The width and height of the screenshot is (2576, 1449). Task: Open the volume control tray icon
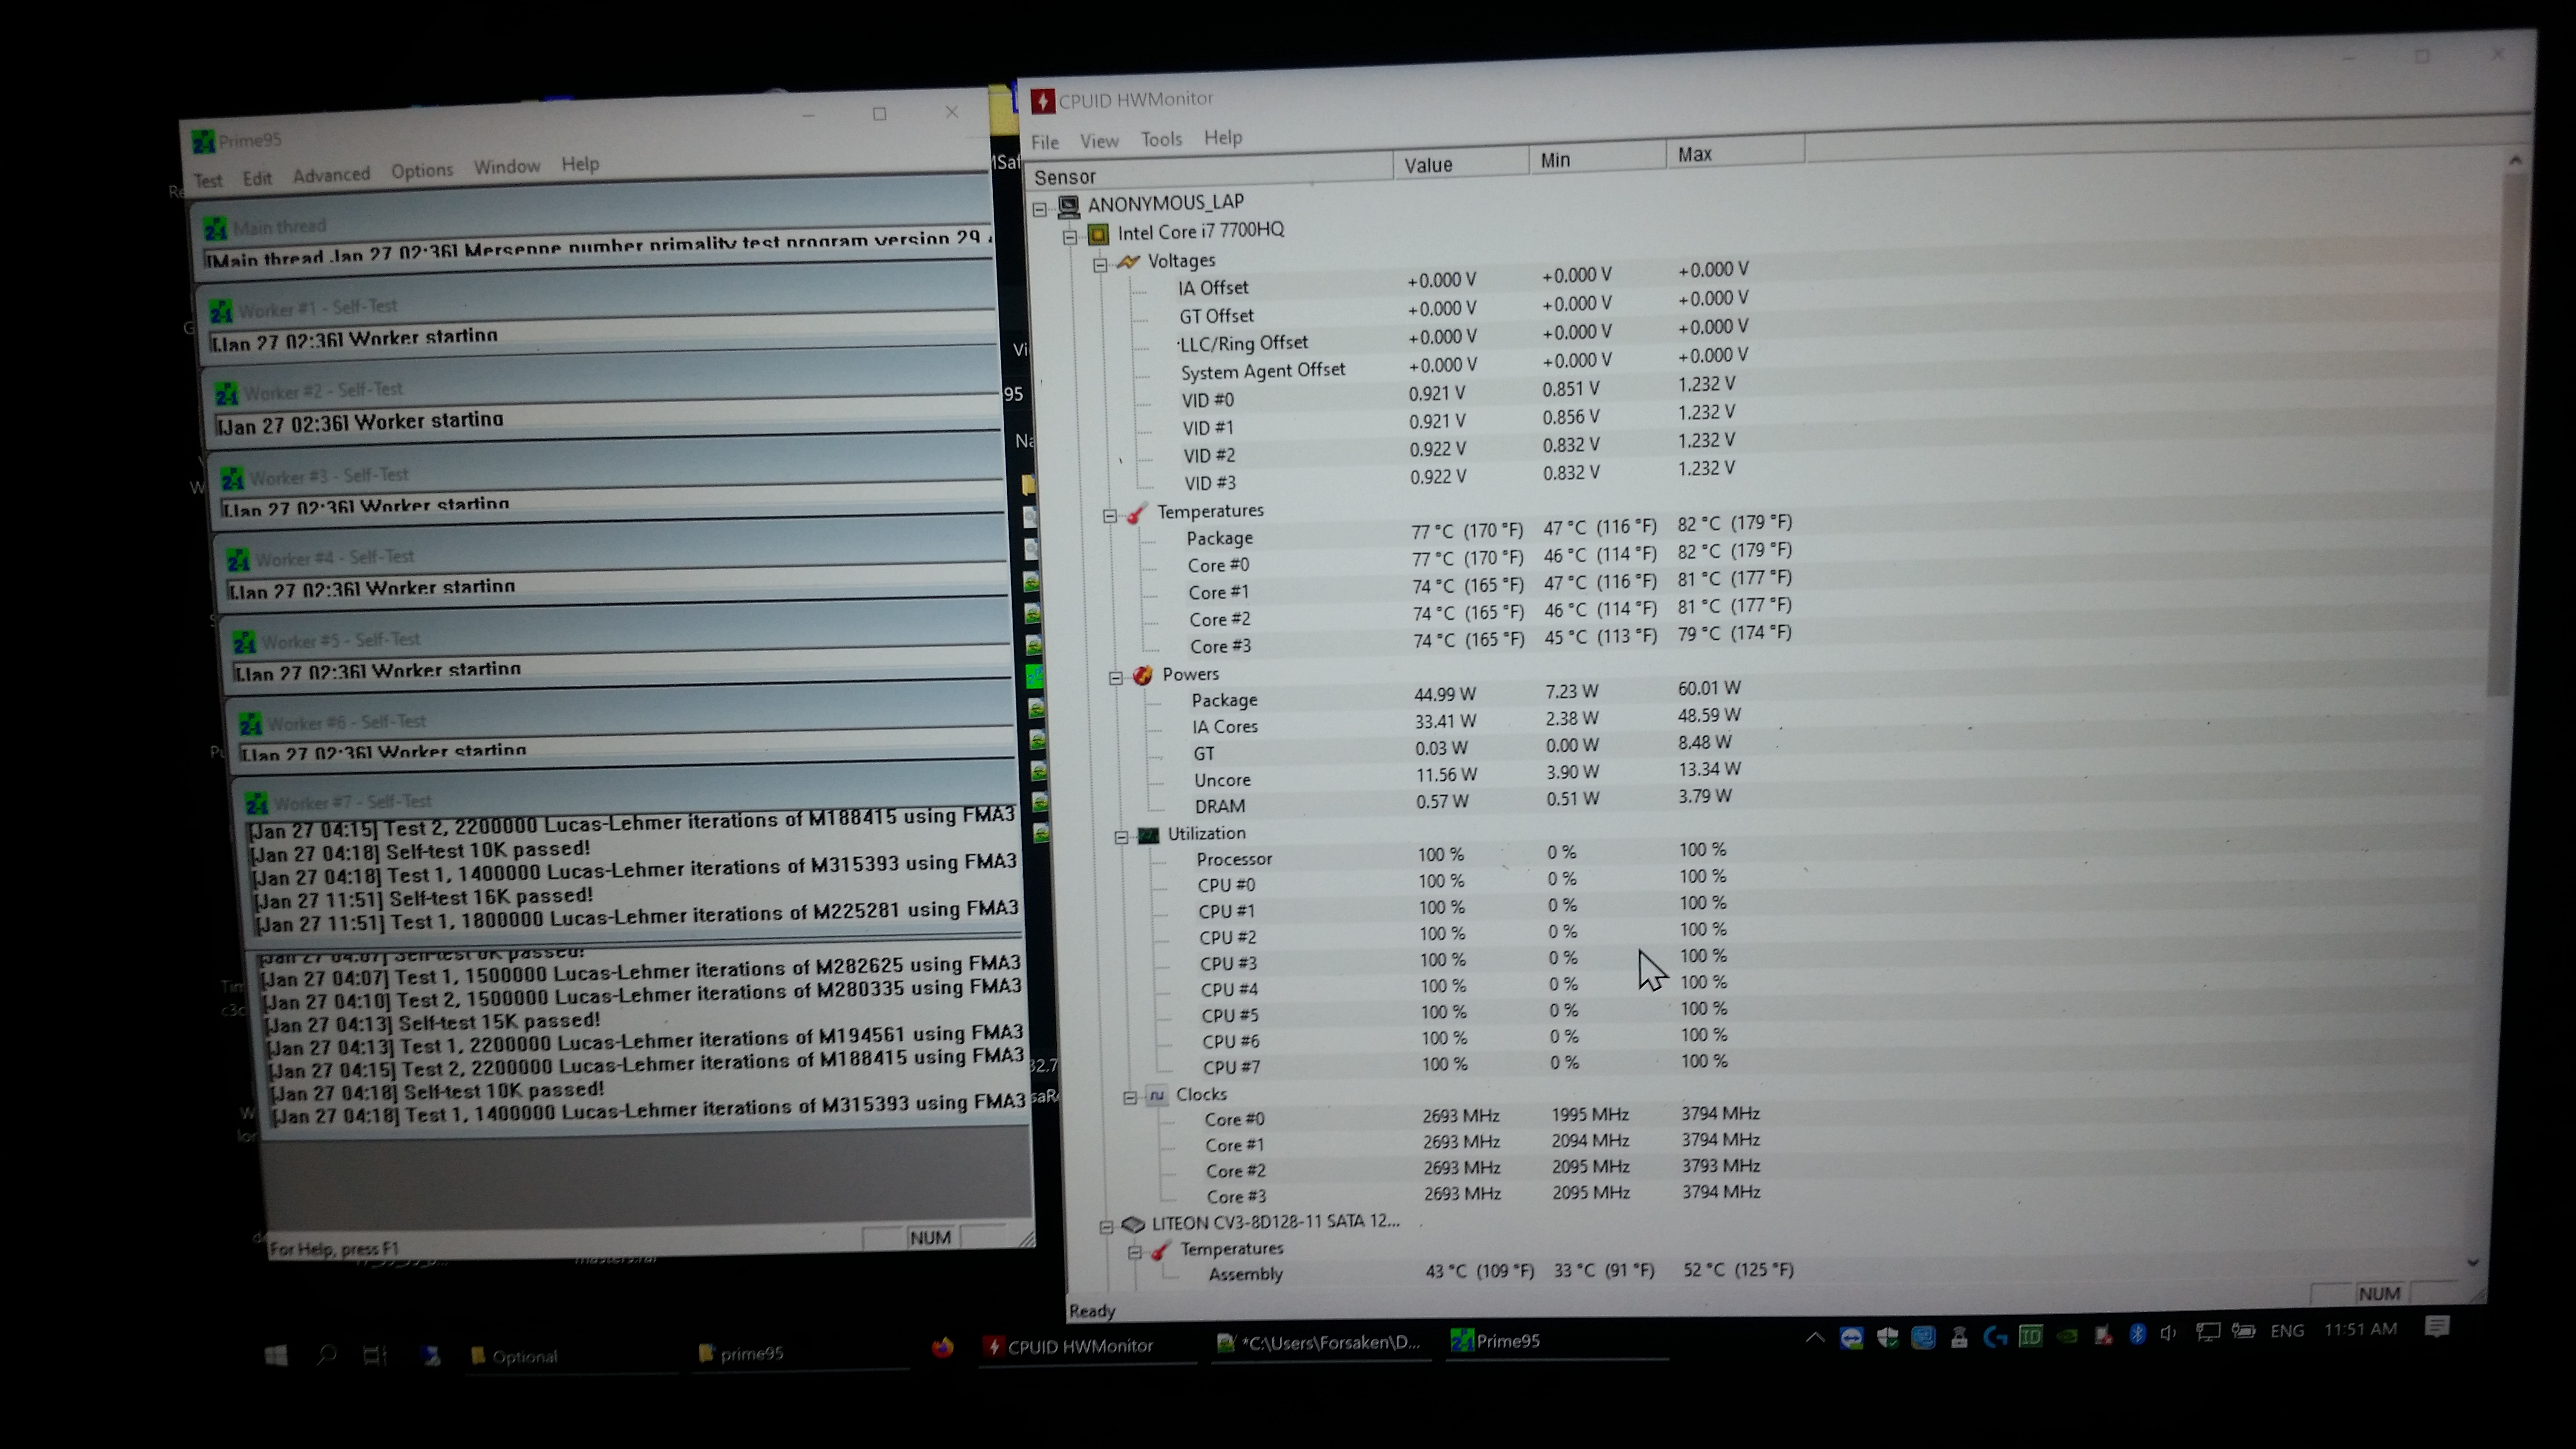click(x=2167, y=1333)
